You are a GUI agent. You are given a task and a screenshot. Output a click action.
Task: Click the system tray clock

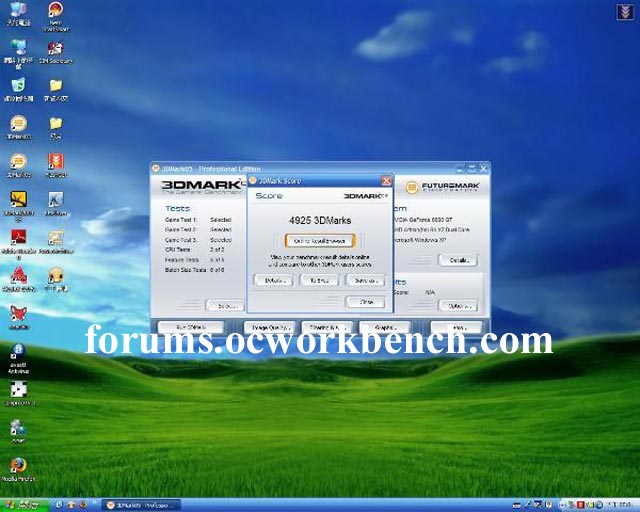[621, 505]
